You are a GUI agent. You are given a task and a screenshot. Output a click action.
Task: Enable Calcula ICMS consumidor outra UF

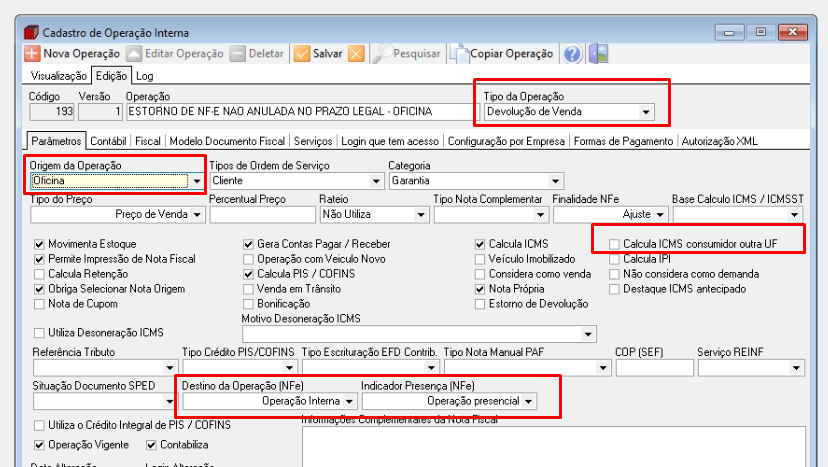coord(614,244)
